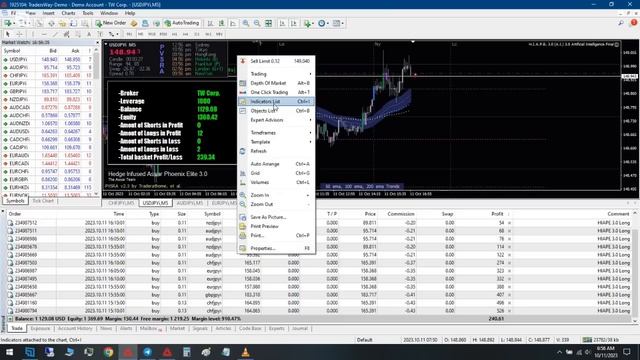
Task: Select Sell Limit 0.12 menu entry
Action: [276, 61]
